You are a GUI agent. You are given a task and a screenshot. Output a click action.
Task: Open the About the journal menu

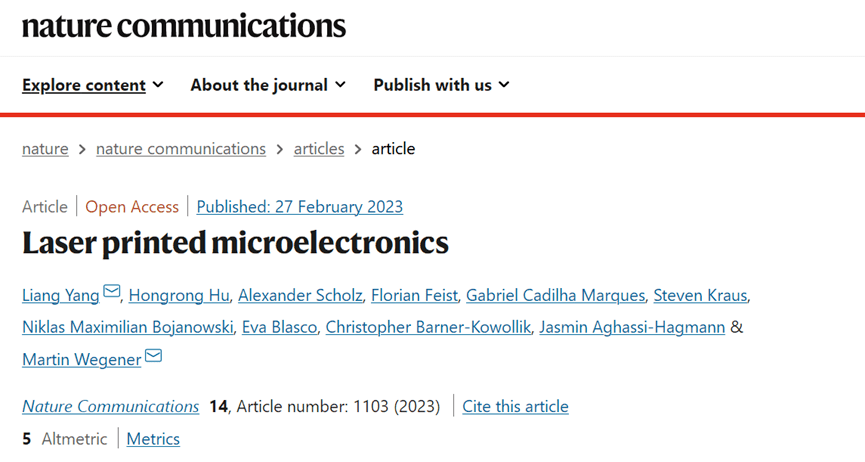(x=268, y=85)
